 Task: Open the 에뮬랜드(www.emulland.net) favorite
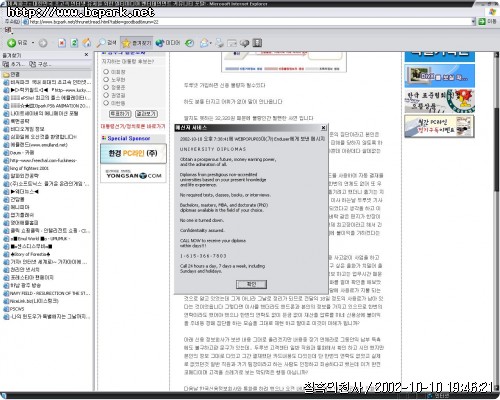pos(35,145)
